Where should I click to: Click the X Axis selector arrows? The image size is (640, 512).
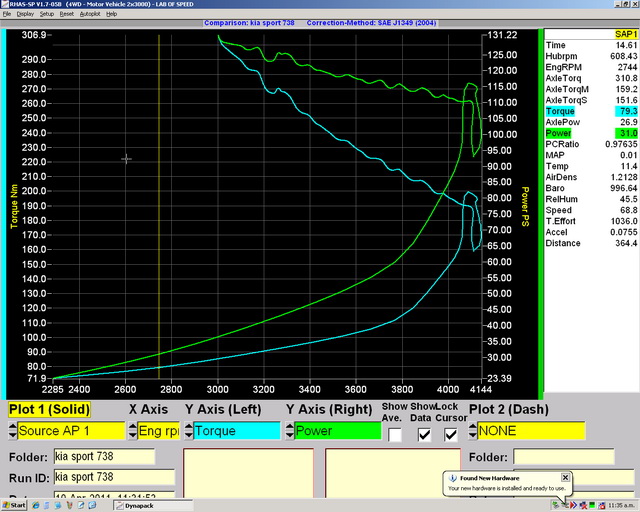[x=132, y=431]
